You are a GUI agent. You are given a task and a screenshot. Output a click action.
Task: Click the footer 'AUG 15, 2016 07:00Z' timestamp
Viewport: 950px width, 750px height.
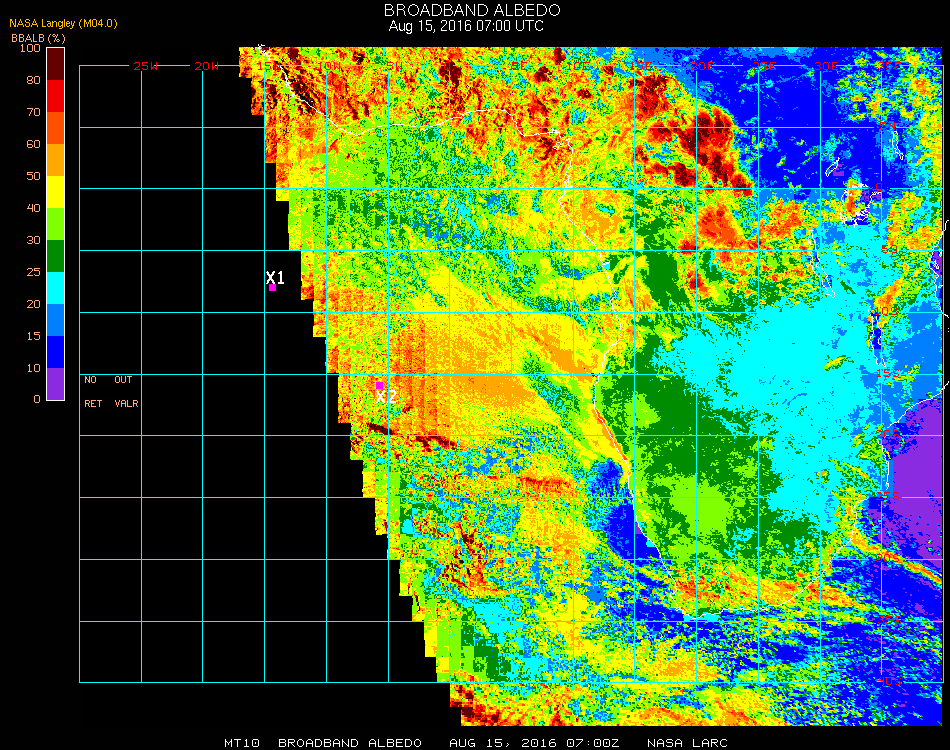tap(534, 743)
